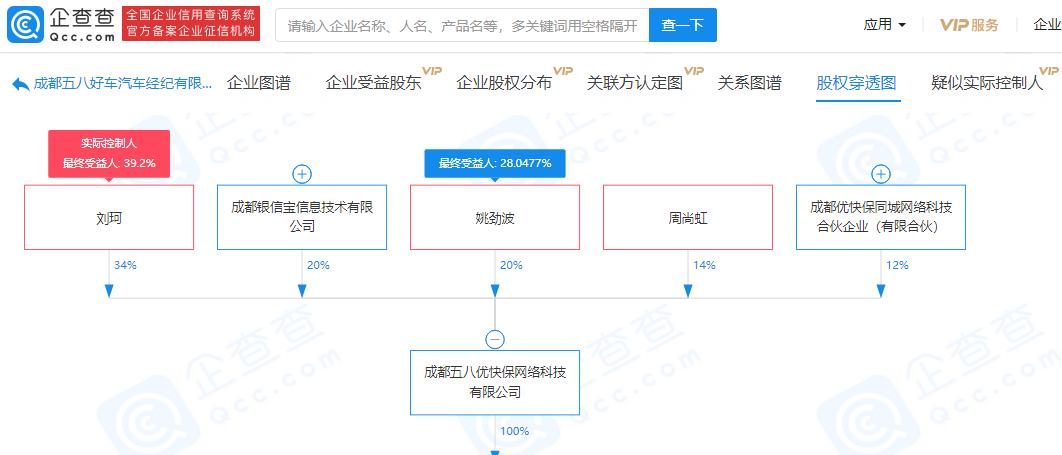Go back to 成都五八好车汽车经纪有限 company page
Image resolution: width=1062 pixels, height=455 pixels.
point(122,84)
